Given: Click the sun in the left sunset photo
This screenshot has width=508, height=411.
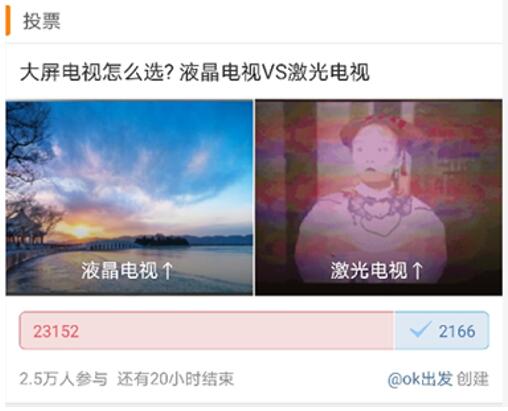Looking at the screenshot, I should 80,231.
